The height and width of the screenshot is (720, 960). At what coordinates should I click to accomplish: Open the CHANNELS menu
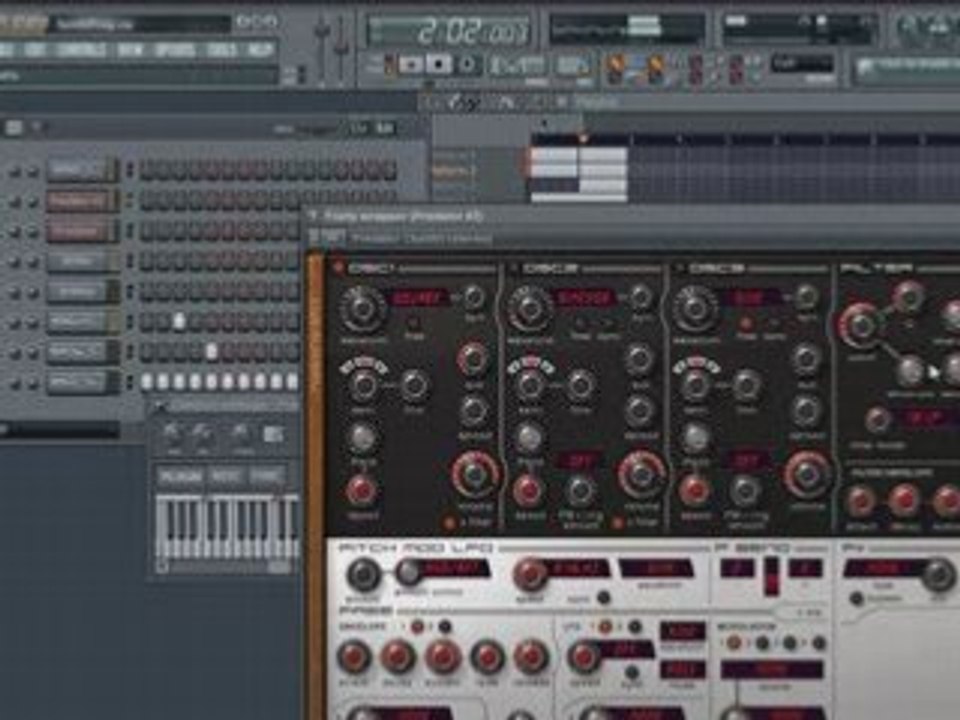pyautogui.click(x=81, y=50)
